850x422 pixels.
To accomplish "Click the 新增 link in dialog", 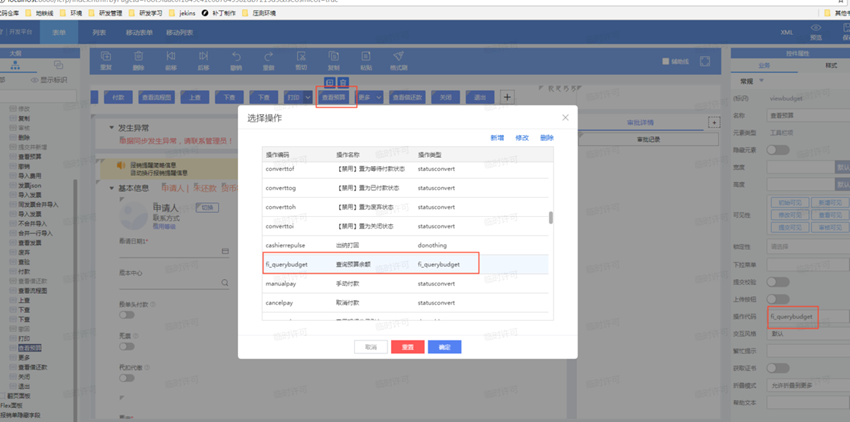I will click(497, 138).
